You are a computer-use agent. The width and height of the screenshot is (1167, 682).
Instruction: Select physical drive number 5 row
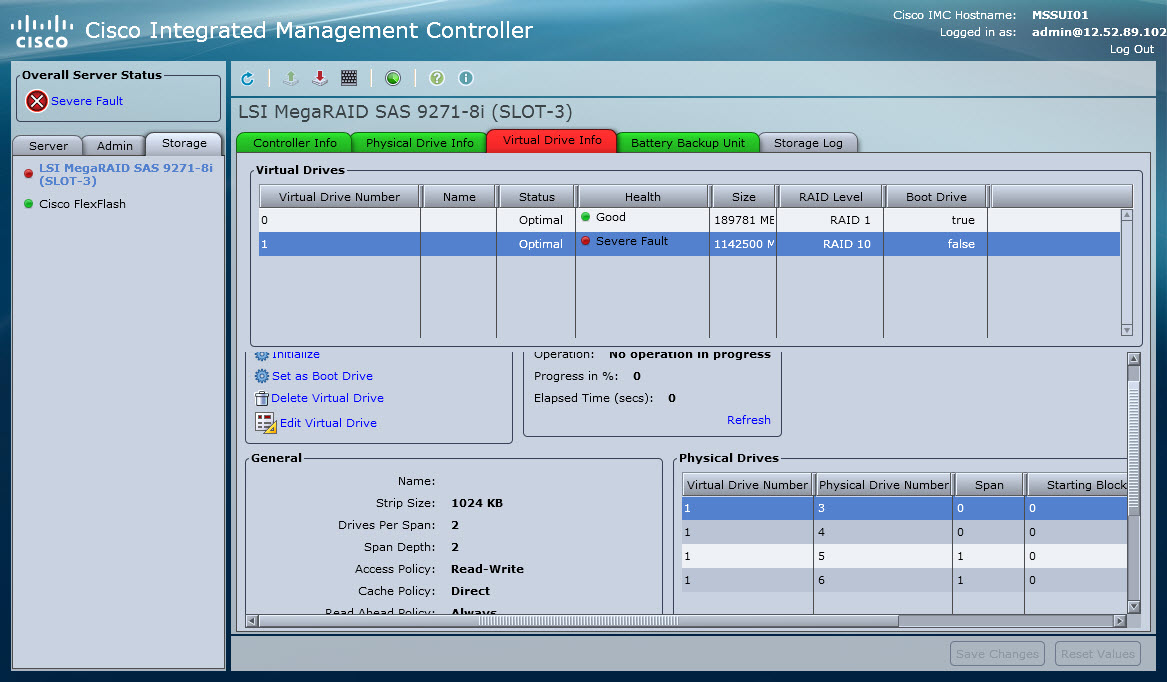click(x=904, y=556)
